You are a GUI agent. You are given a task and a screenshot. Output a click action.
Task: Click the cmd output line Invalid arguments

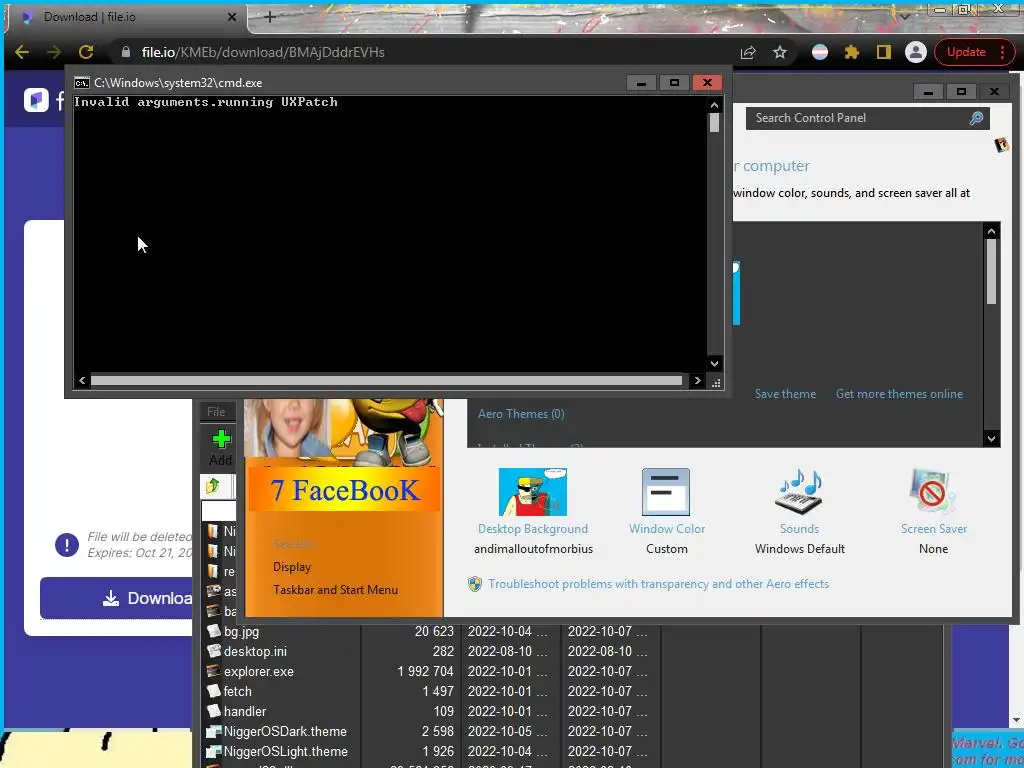206,102
